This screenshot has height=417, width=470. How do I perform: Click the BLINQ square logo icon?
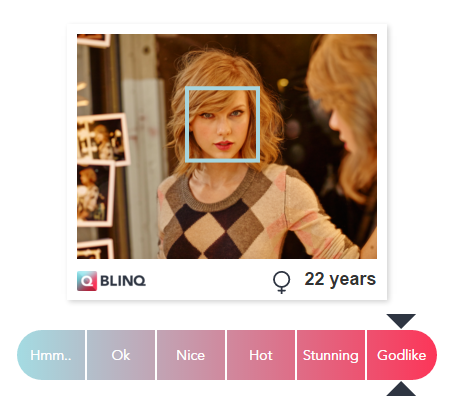point(87,281)
